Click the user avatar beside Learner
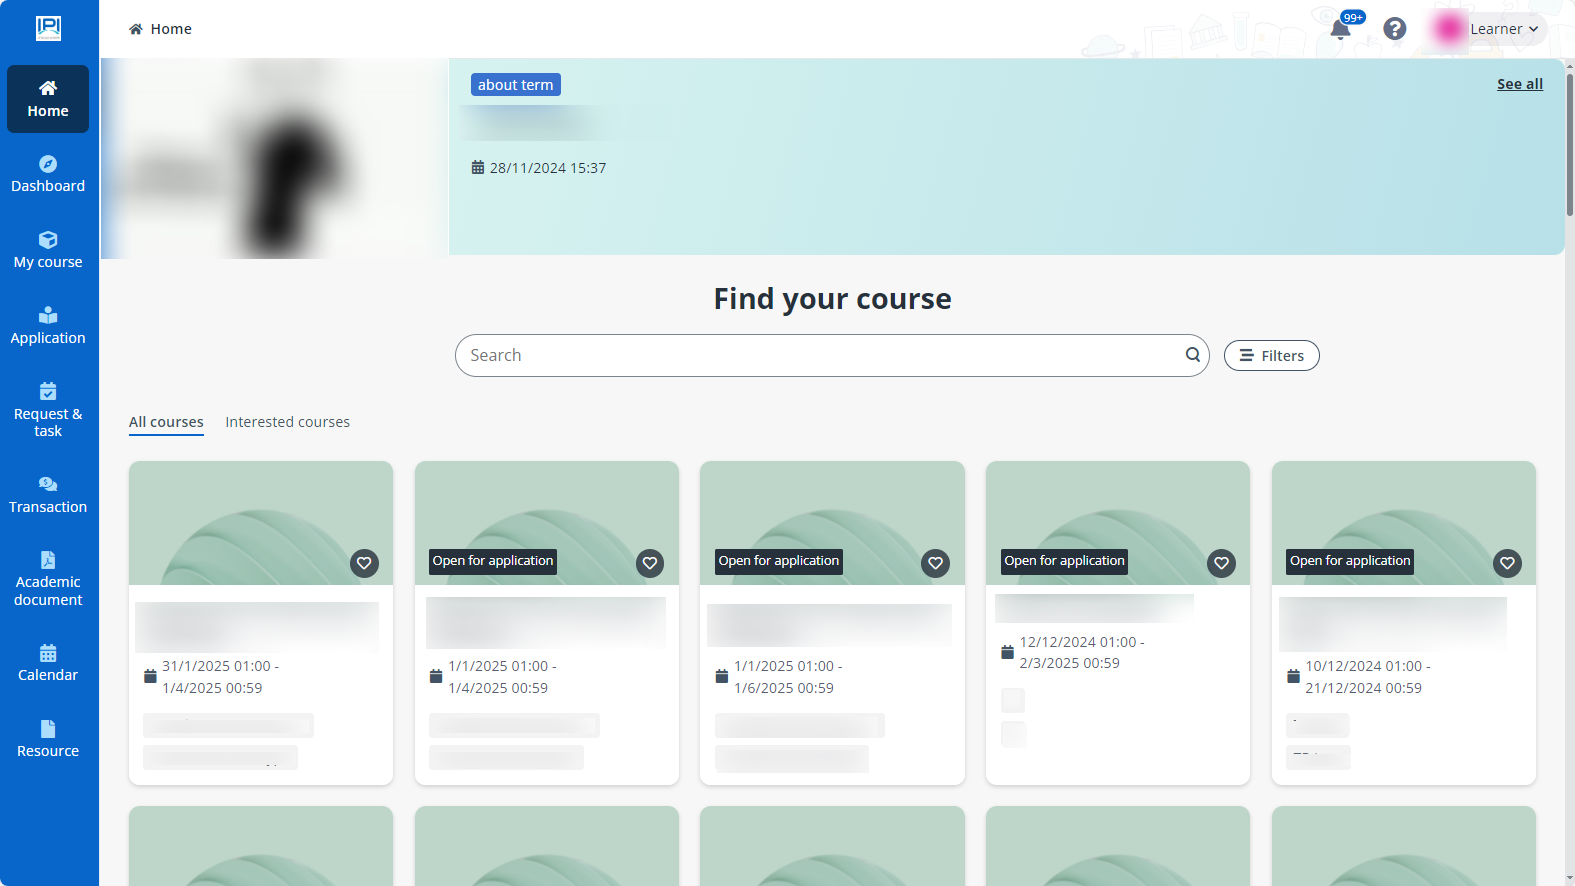The height and width of the screenshot is (886, 1575). [1448, 29]
